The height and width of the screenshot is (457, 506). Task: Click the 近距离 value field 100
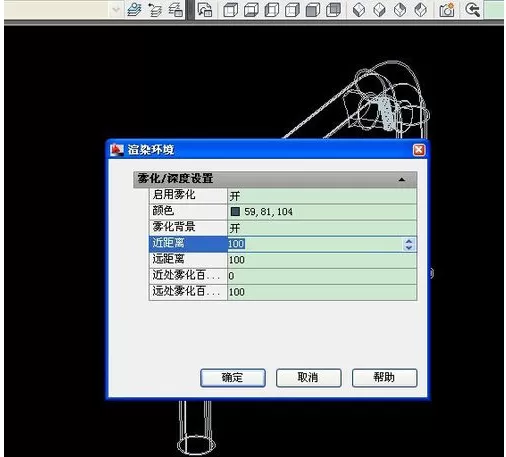point(315,244)
